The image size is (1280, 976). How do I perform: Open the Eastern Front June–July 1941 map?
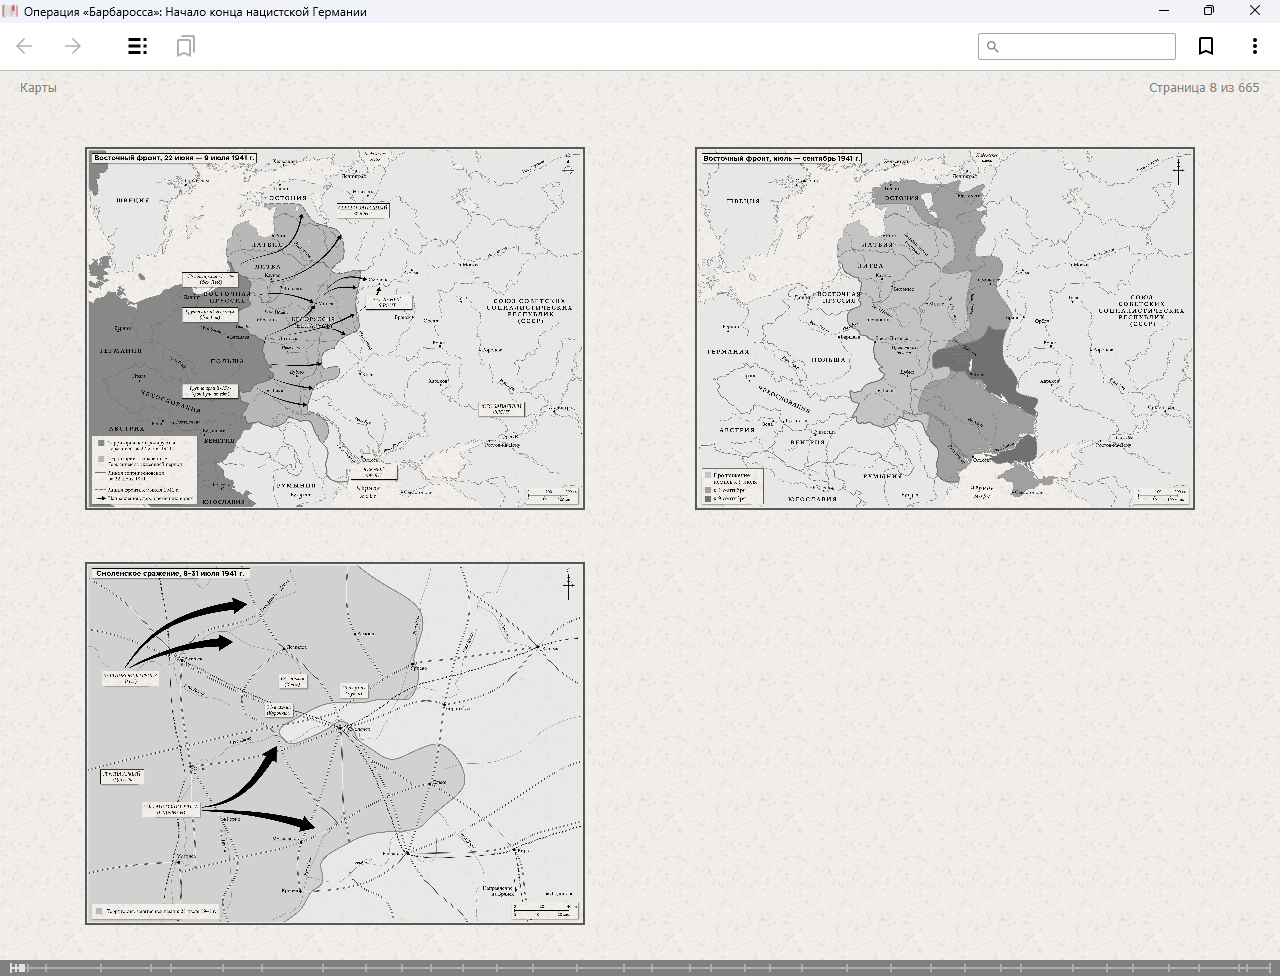pos(335,329)
